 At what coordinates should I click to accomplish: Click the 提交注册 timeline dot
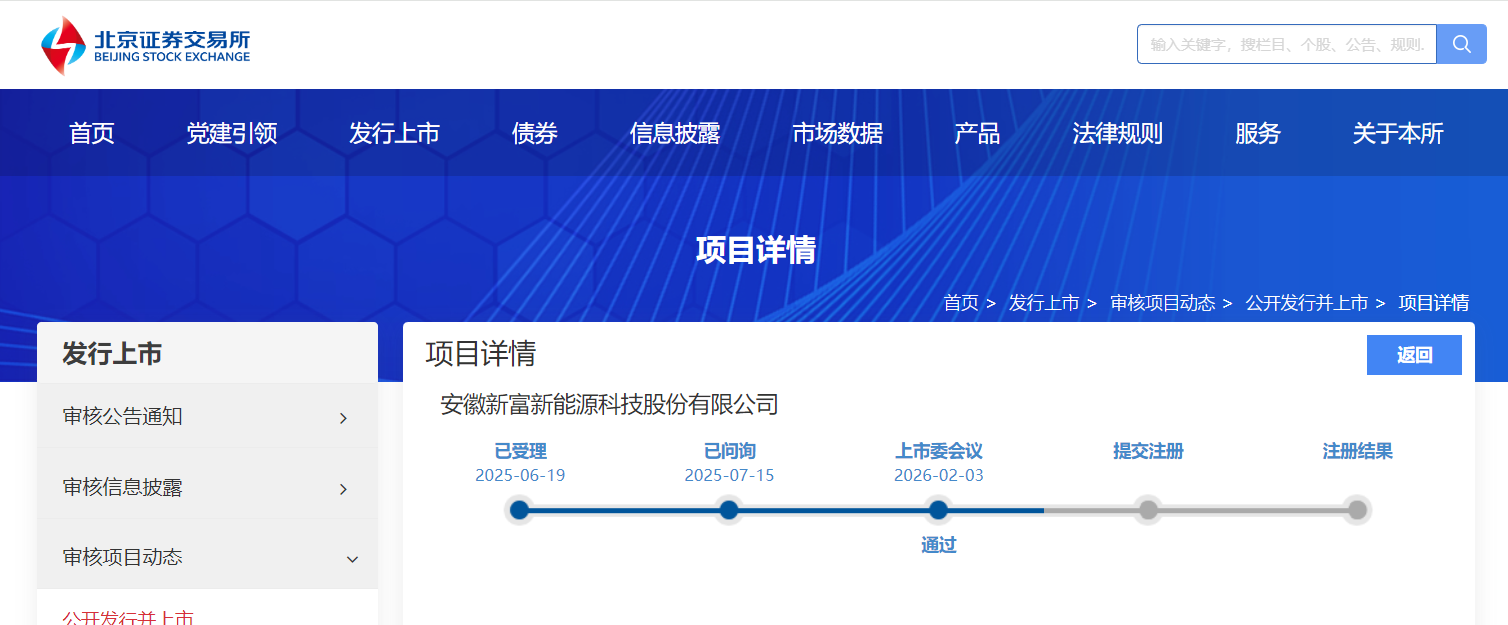[x=1148, y=510]
